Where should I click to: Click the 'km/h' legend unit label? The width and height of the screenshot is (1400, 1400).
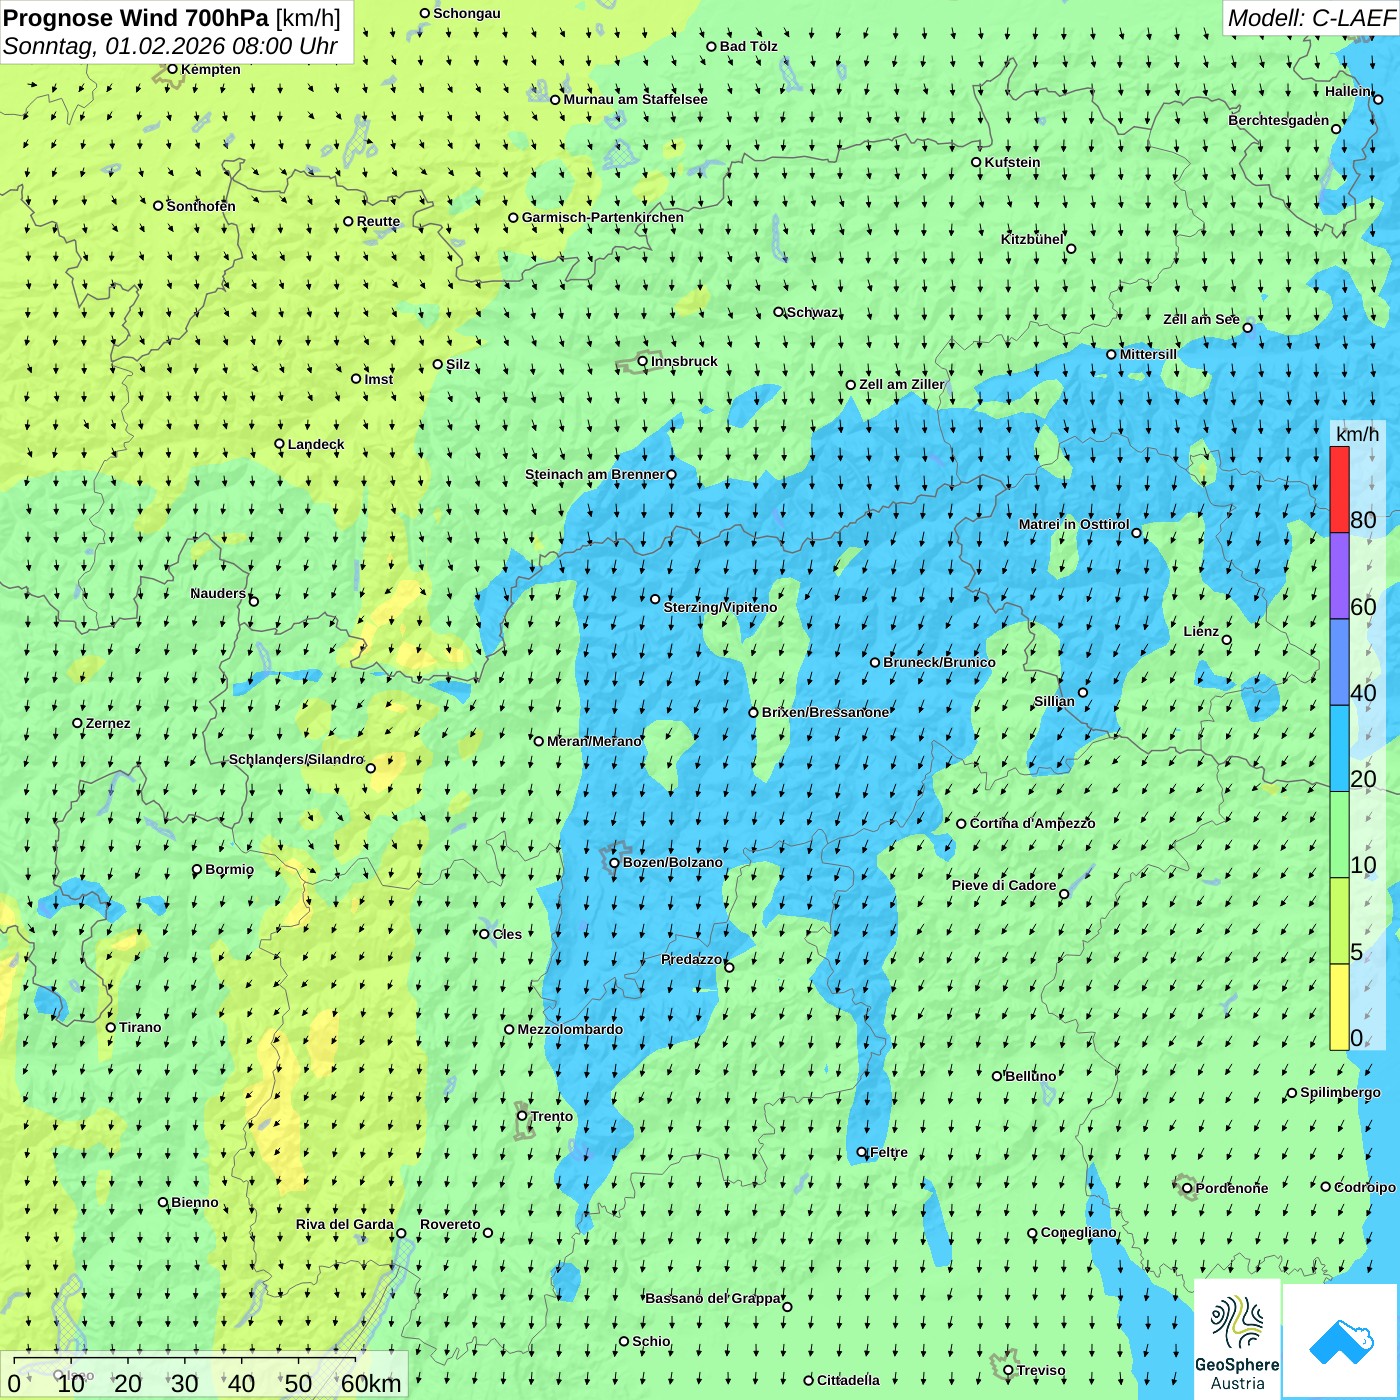pyautogui.click(x=1357, y=434)
